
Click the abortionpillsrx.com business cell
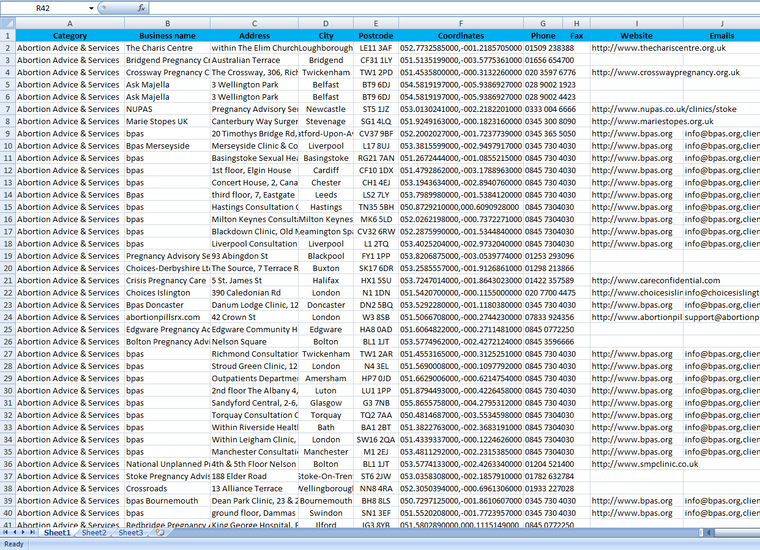[x=167, y=317]
